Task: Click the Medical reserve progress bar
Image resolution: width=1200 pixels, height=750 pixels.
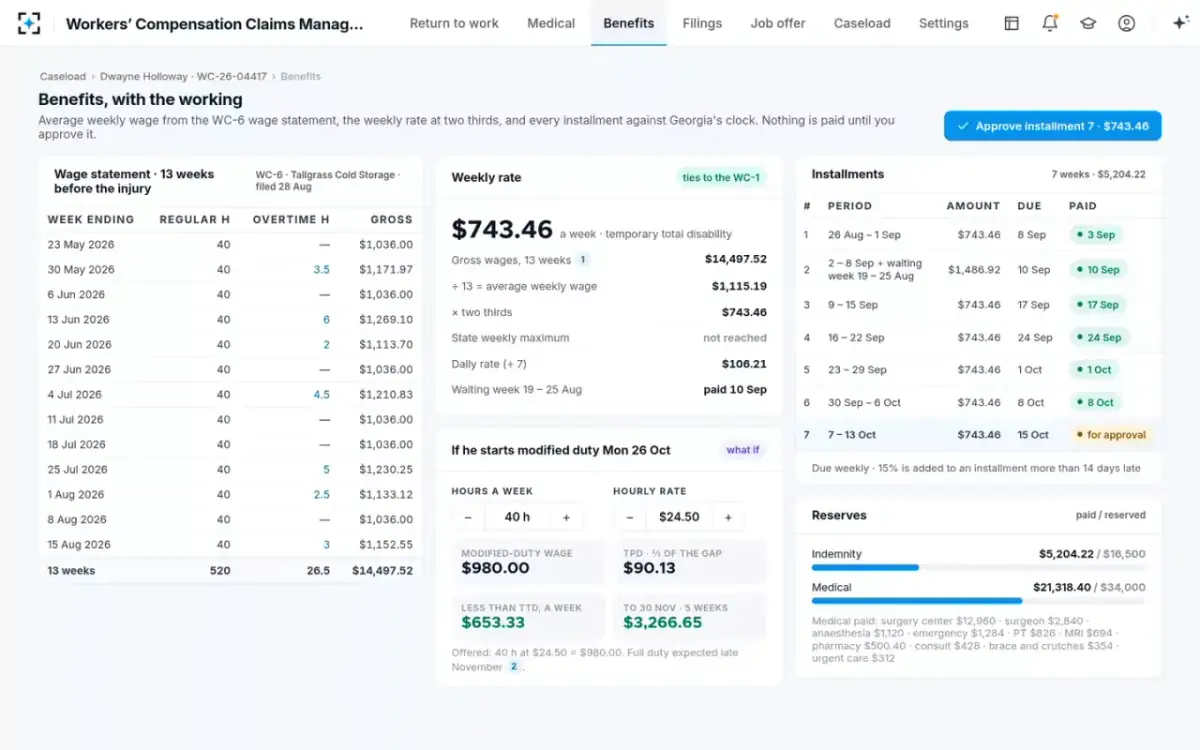Action: [x=979, y=601]
